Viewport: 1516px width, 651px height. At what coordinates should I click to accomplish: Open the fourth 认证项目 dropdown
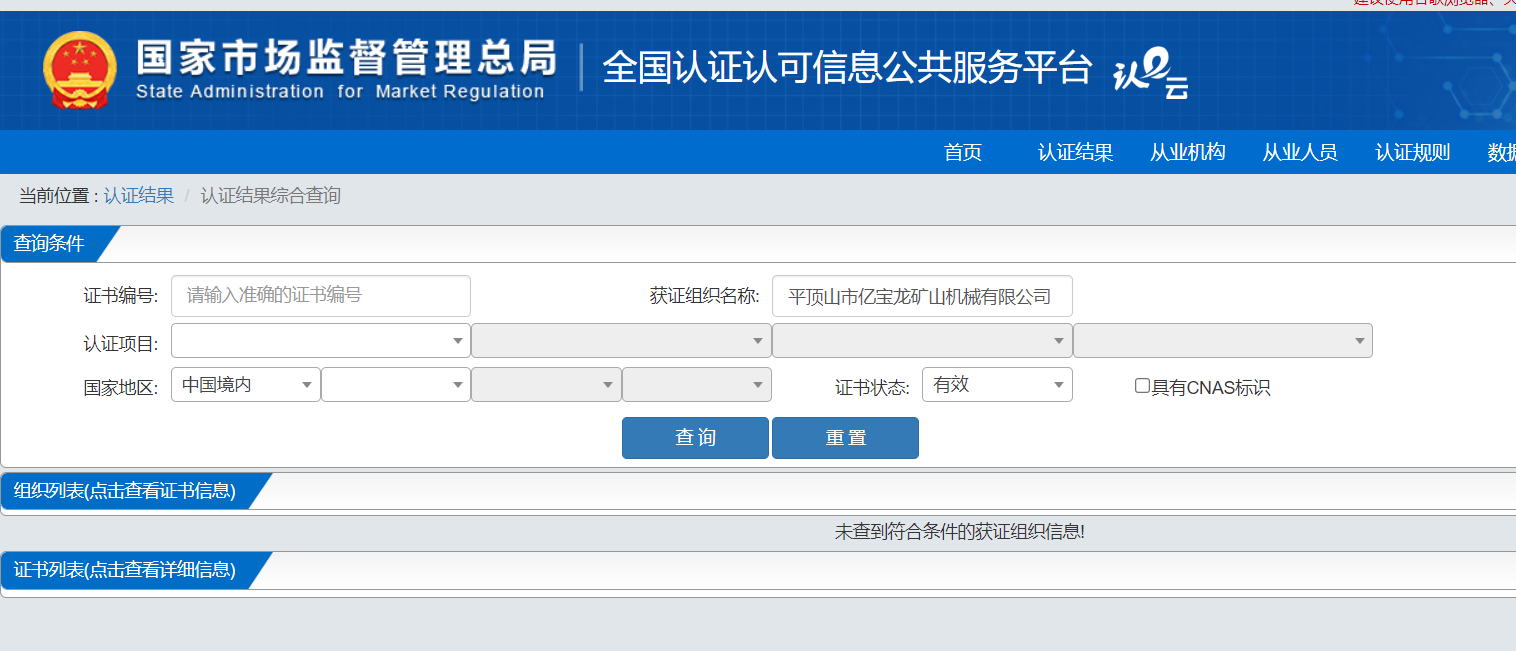tap(1223, 340)
